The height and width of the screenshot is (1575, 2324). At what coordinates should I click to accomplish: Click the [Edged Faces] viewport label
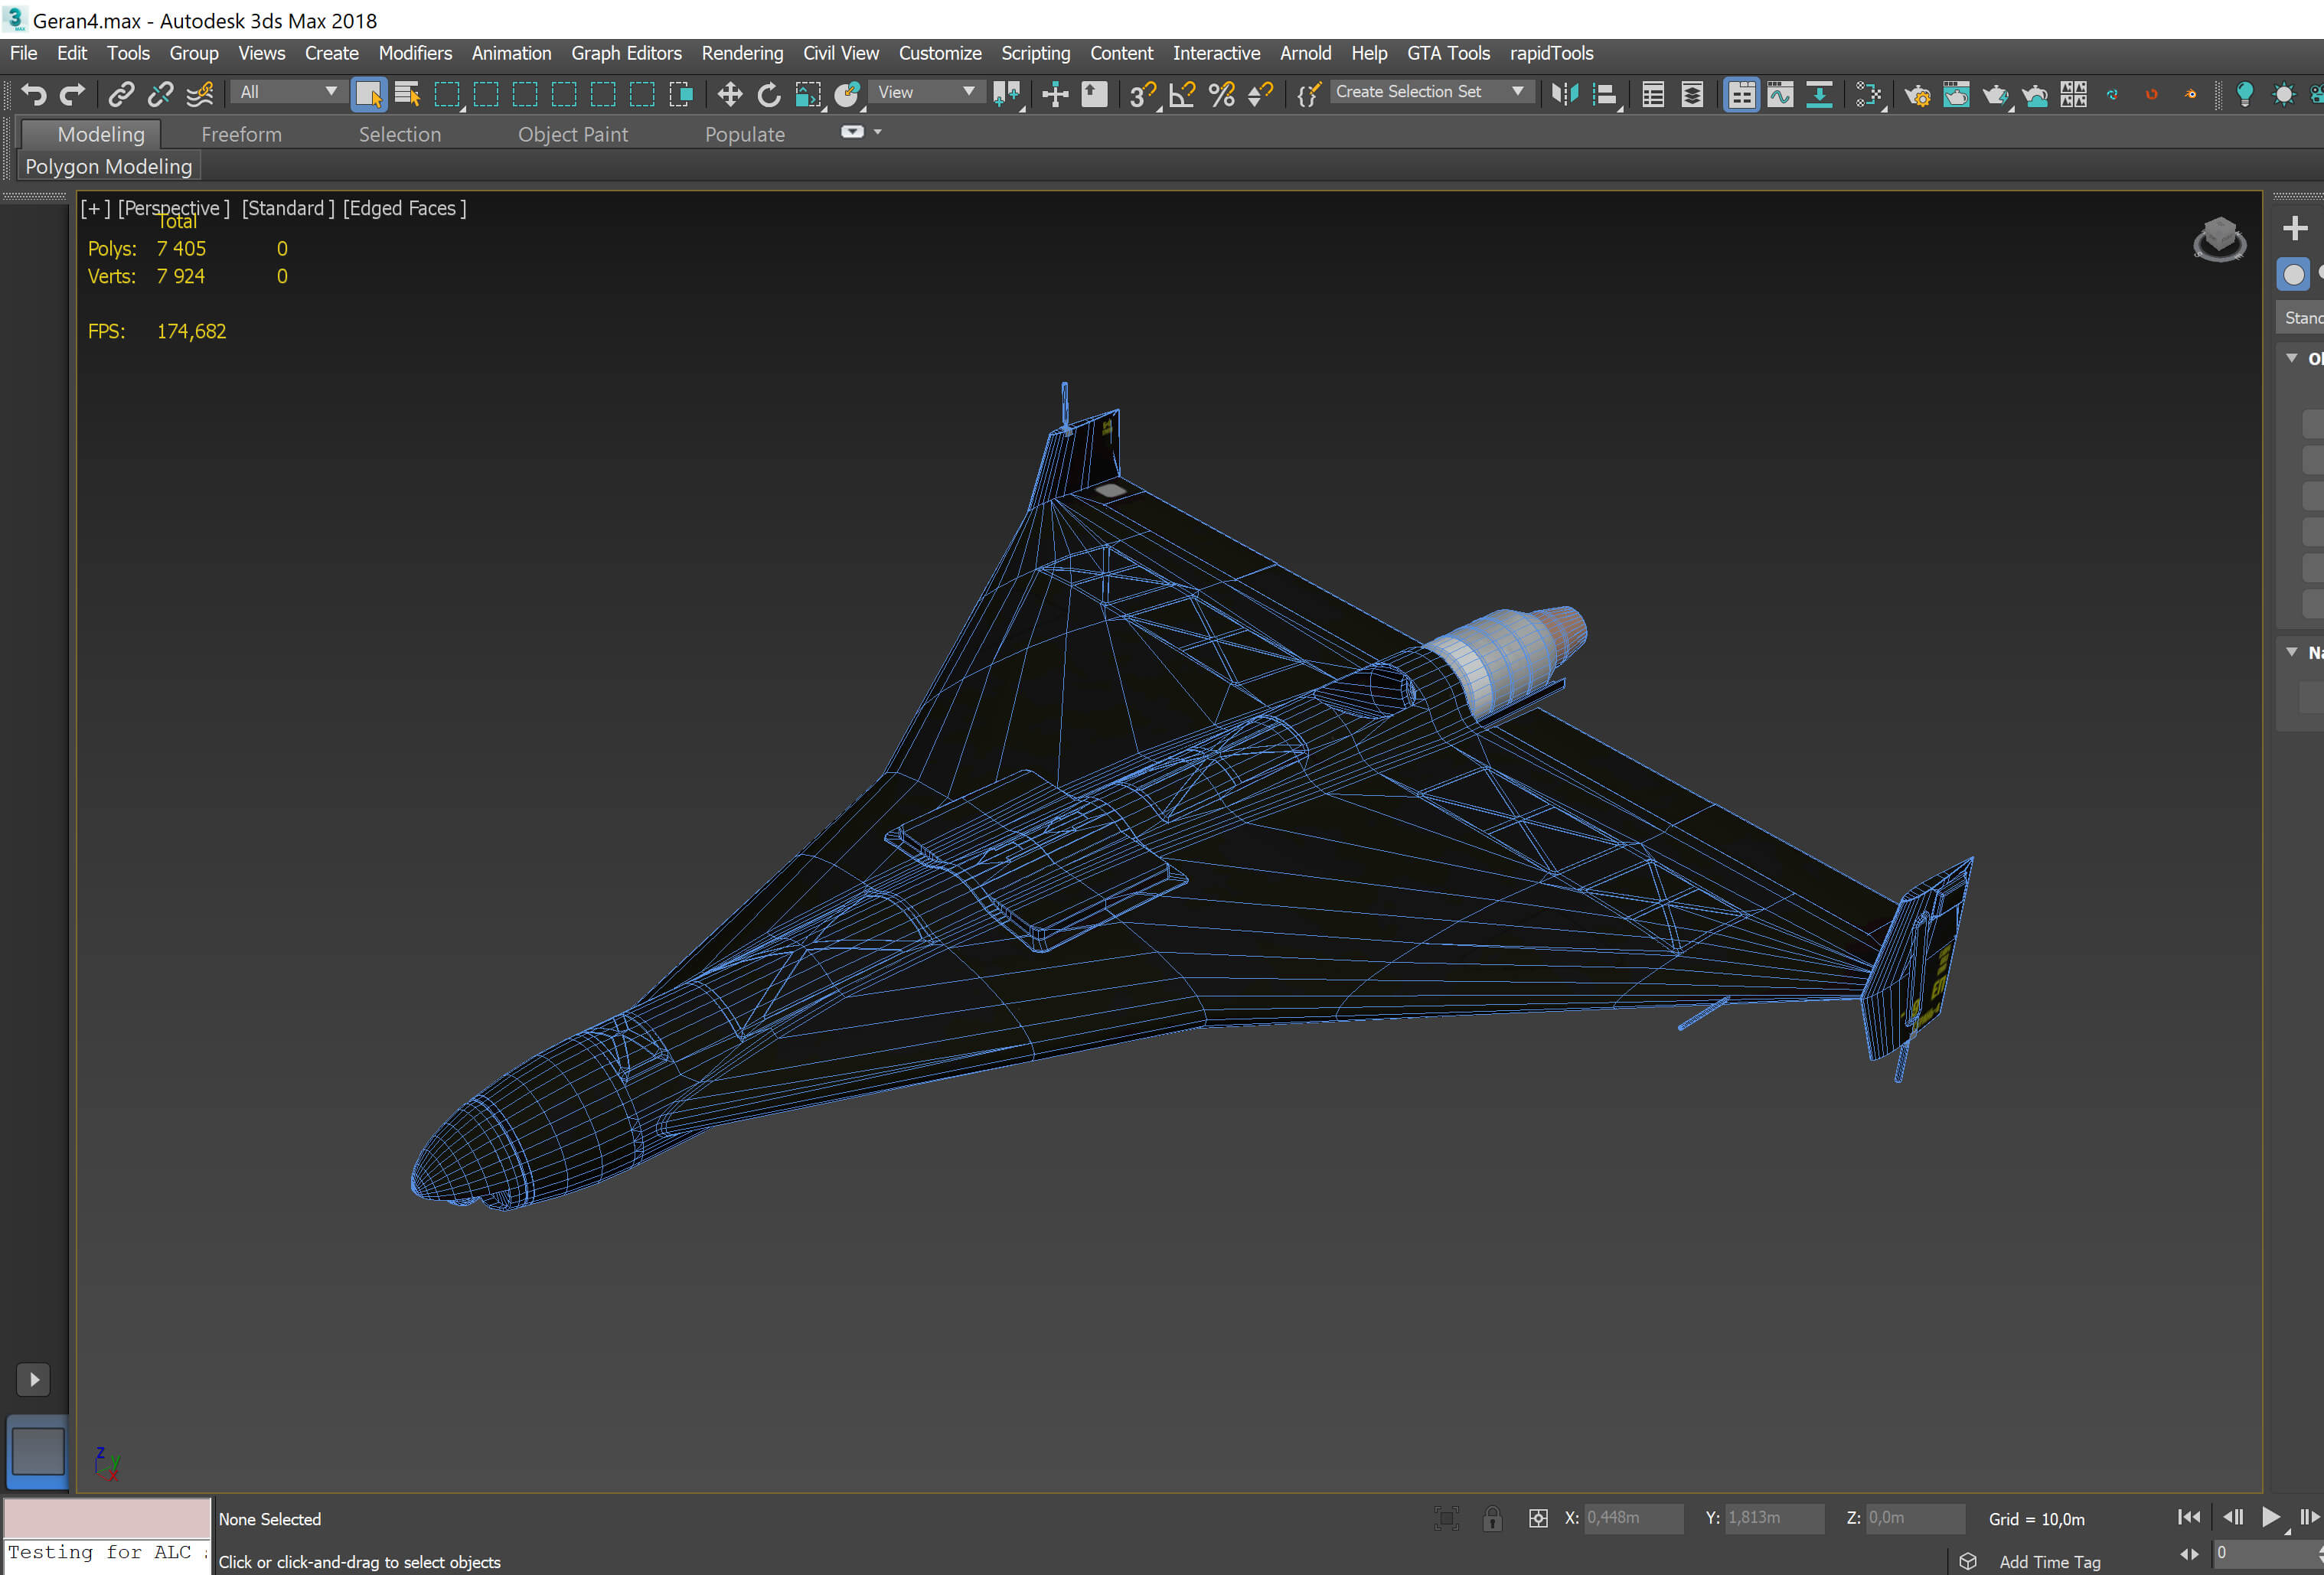405,208
